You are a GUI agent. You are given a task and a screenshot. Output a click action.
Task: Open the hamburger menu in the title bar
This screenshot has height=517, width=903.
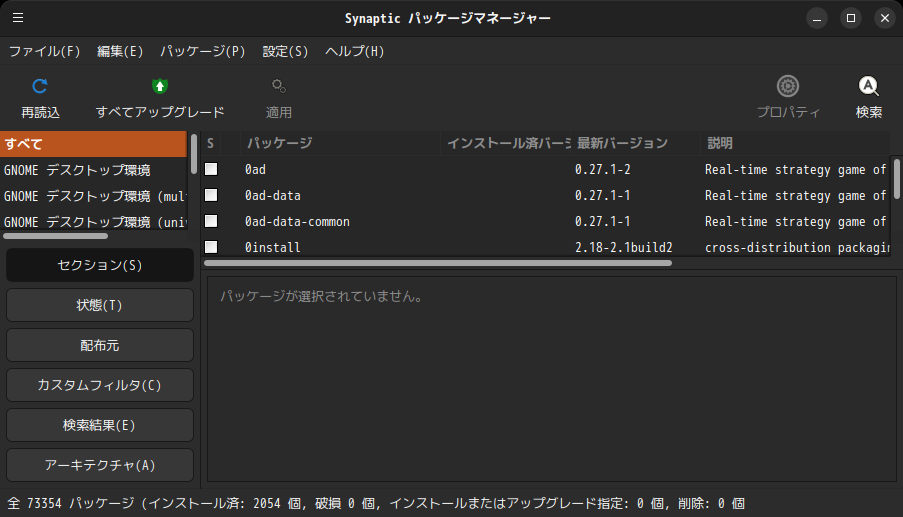pos(18,18)
